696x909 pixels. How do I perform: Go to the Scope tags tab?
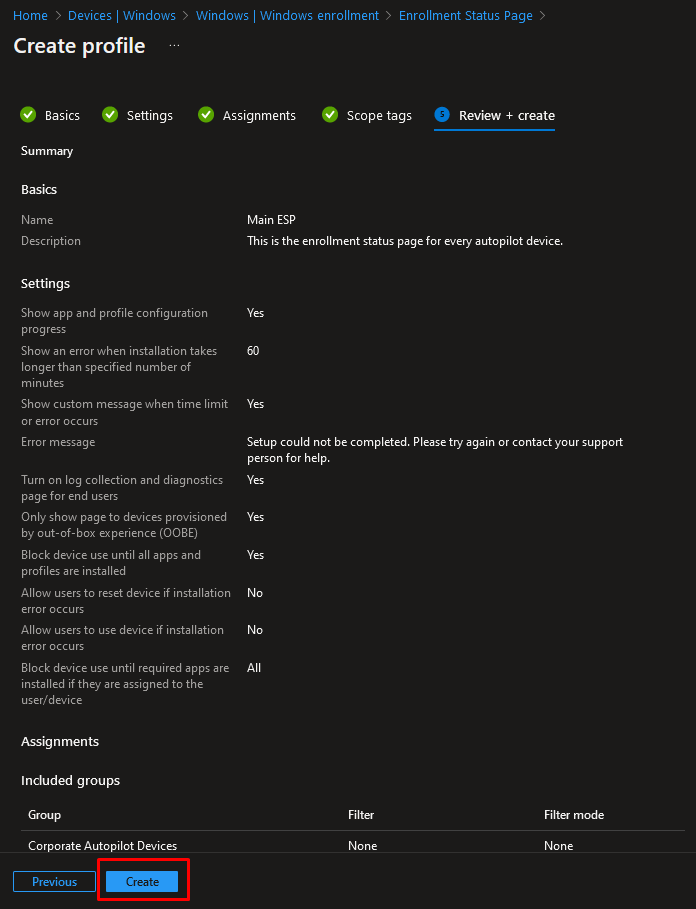coord(379,115)
